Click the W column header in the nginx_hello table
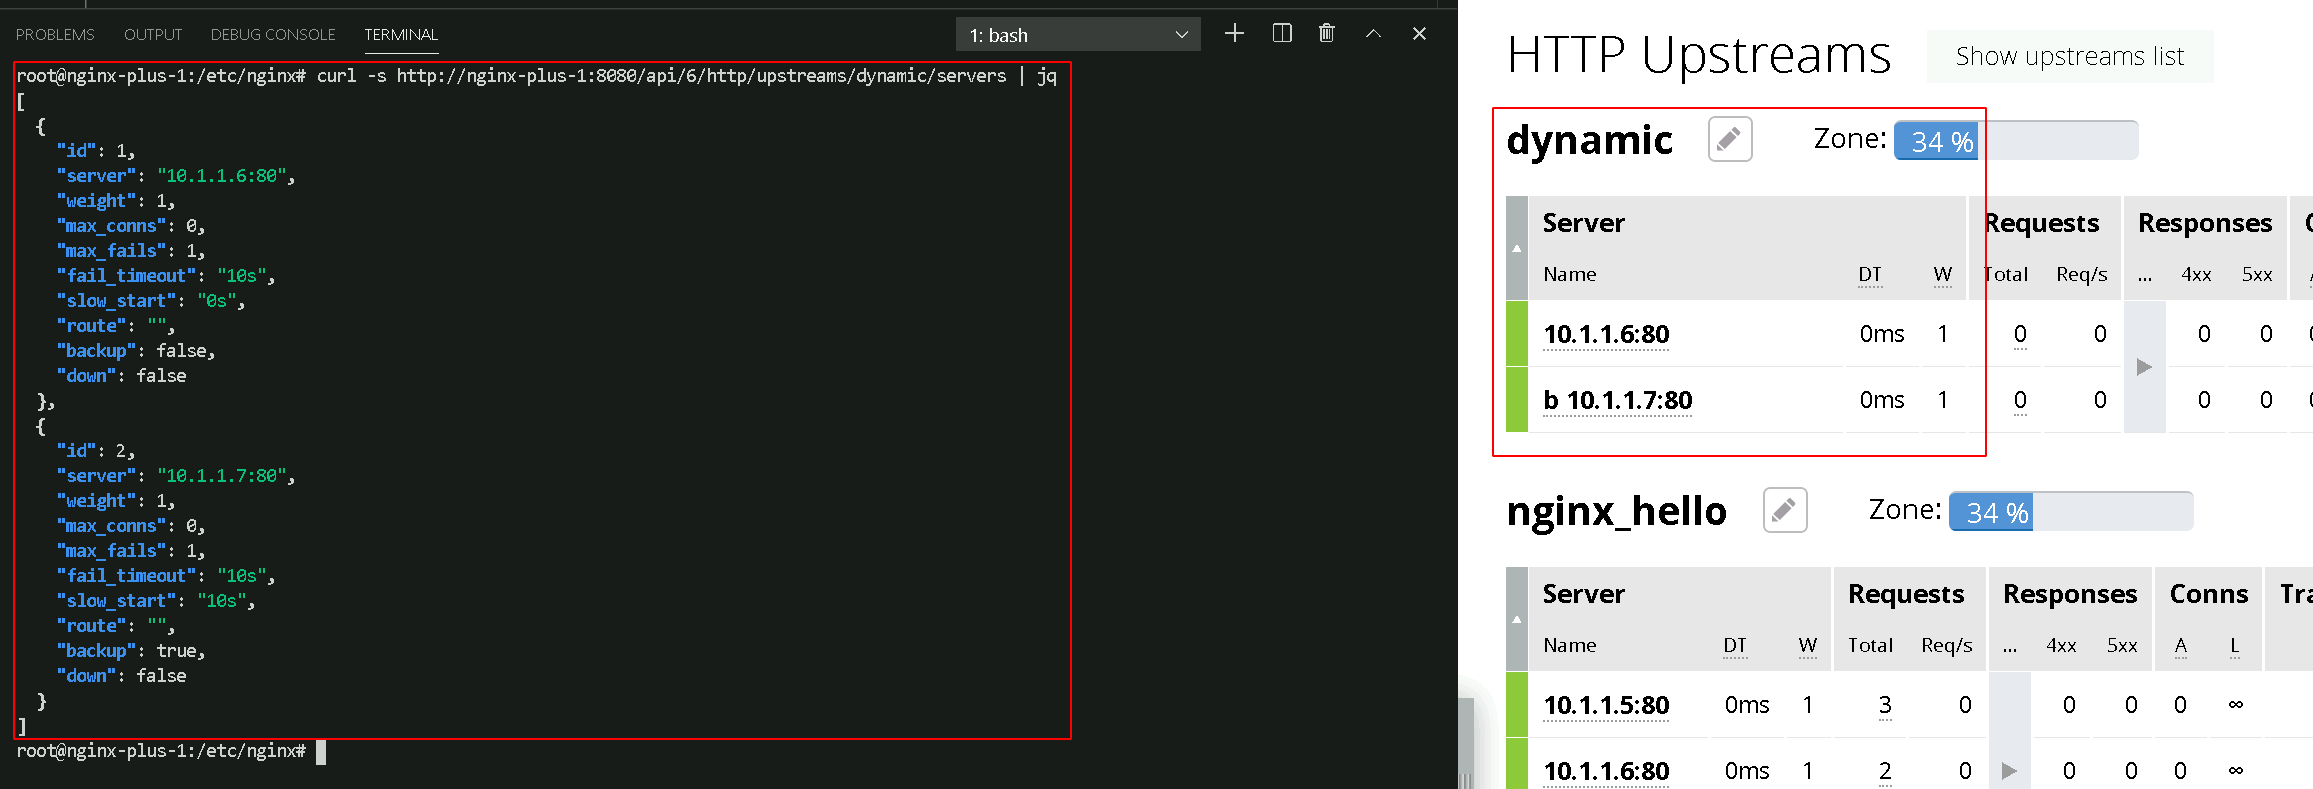 click(1808, 645)
